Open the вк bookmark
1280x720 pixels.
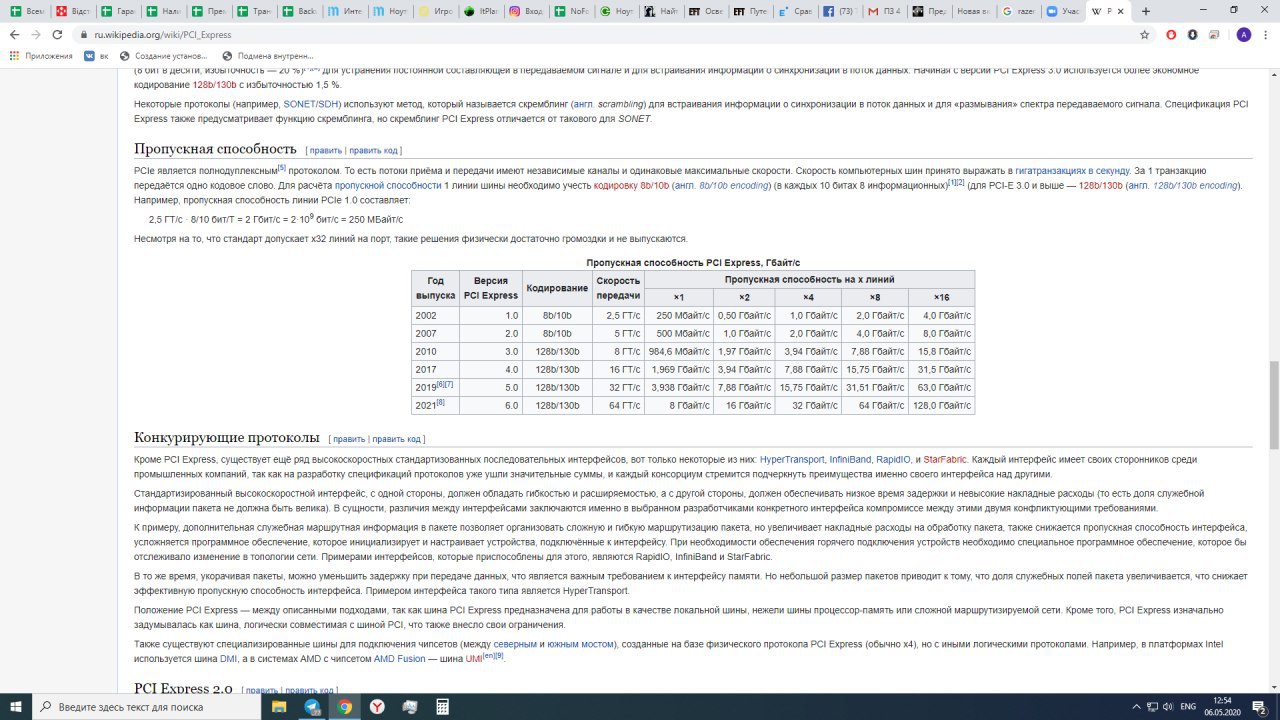point(96,56)
